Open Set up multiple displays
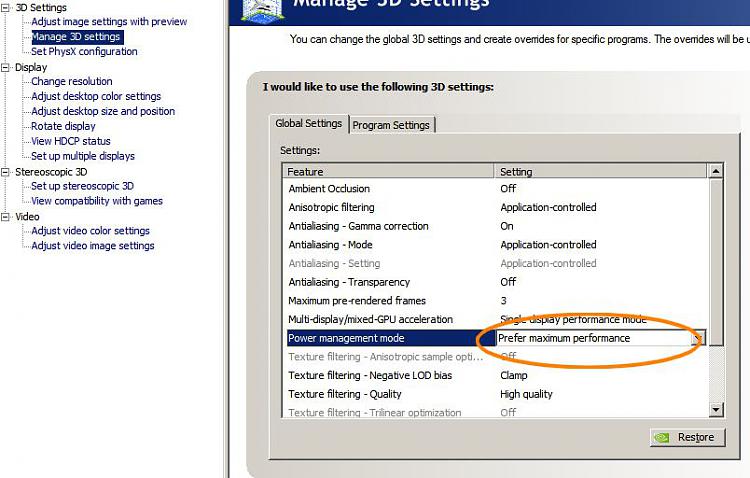Viewport: 750px width, 478px height. coord(83,156)
